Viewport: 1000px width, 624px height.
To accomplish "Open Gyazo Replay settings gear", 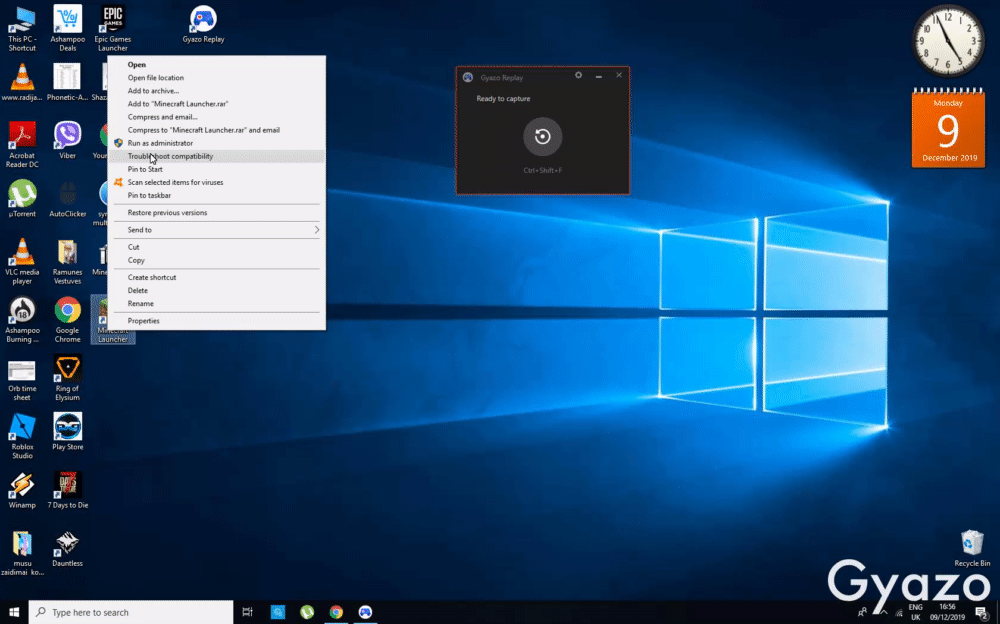I will tap(578, 76).
